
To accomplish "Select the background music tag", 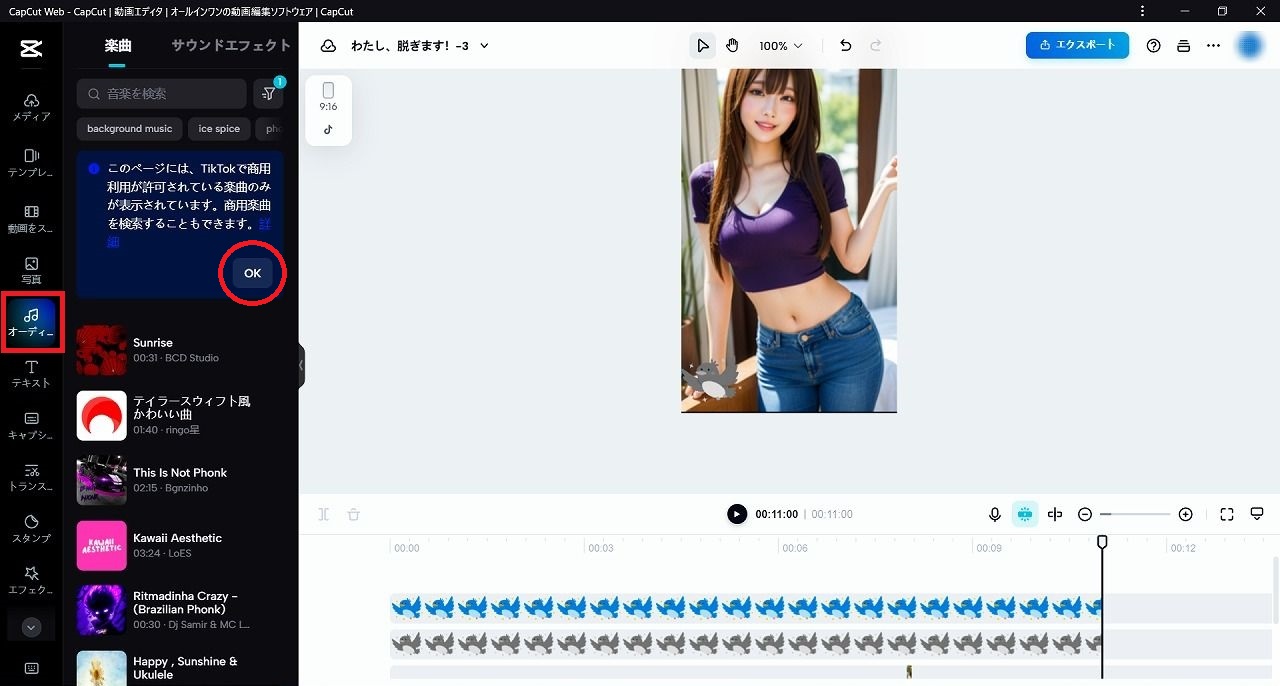I will 129,129.
